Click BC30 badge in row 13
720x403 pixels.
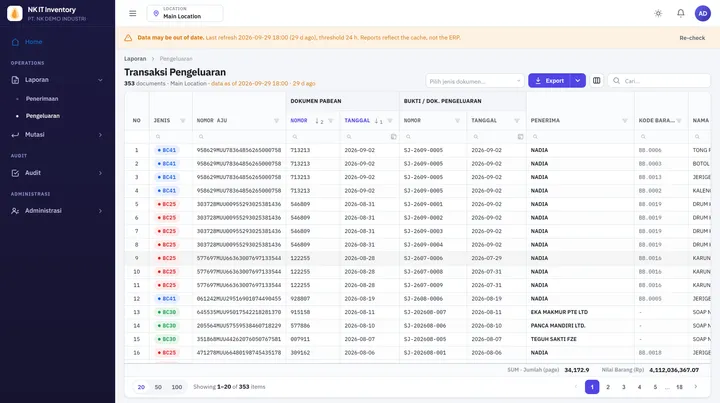[x=167, y=312]
